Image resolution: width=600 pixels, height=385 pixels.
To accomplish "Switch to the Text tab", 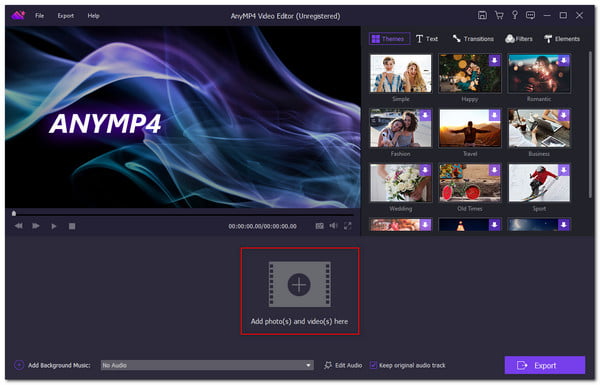I will coord(427,39).
